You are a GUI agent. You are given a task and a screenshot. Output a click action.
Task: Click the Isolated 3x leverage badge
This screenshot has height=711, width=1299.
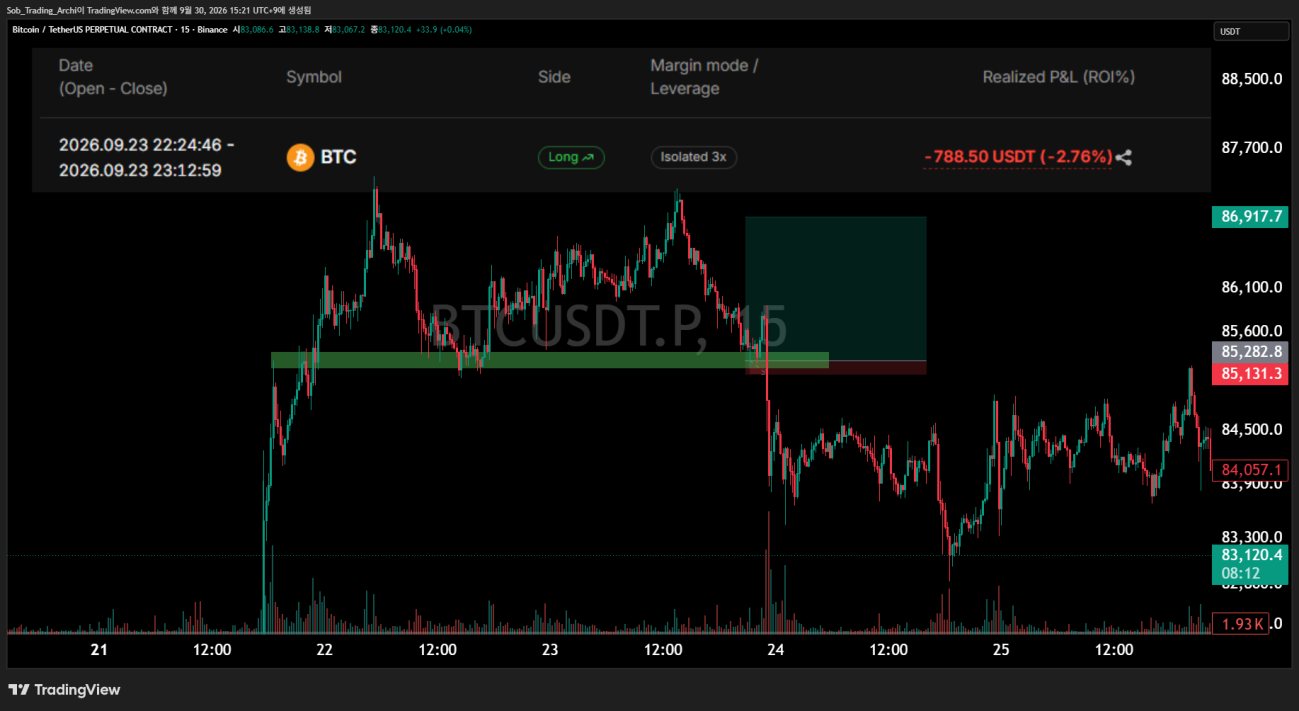(x=693, y=157)
